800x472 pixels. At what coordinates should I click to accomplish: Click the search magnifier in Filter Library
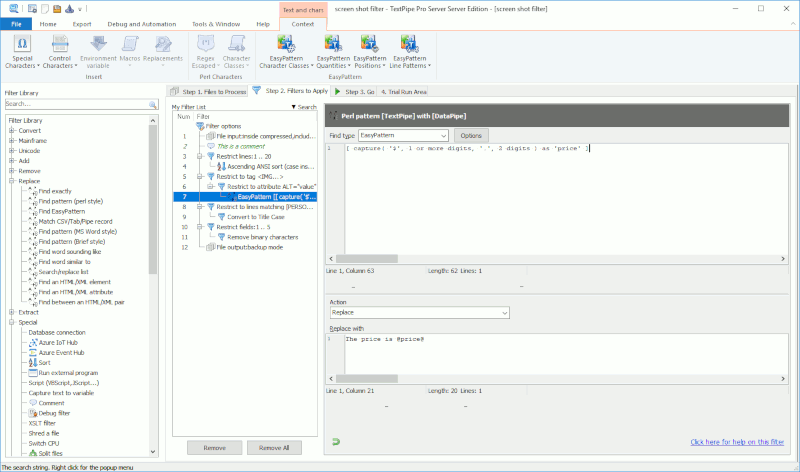click(153, 104)
